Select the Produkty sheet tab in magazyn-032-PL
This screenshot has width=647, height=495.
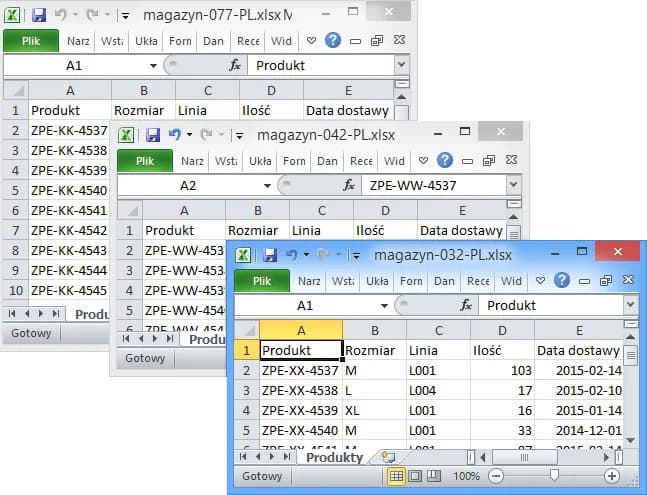(x=334, y=457)
